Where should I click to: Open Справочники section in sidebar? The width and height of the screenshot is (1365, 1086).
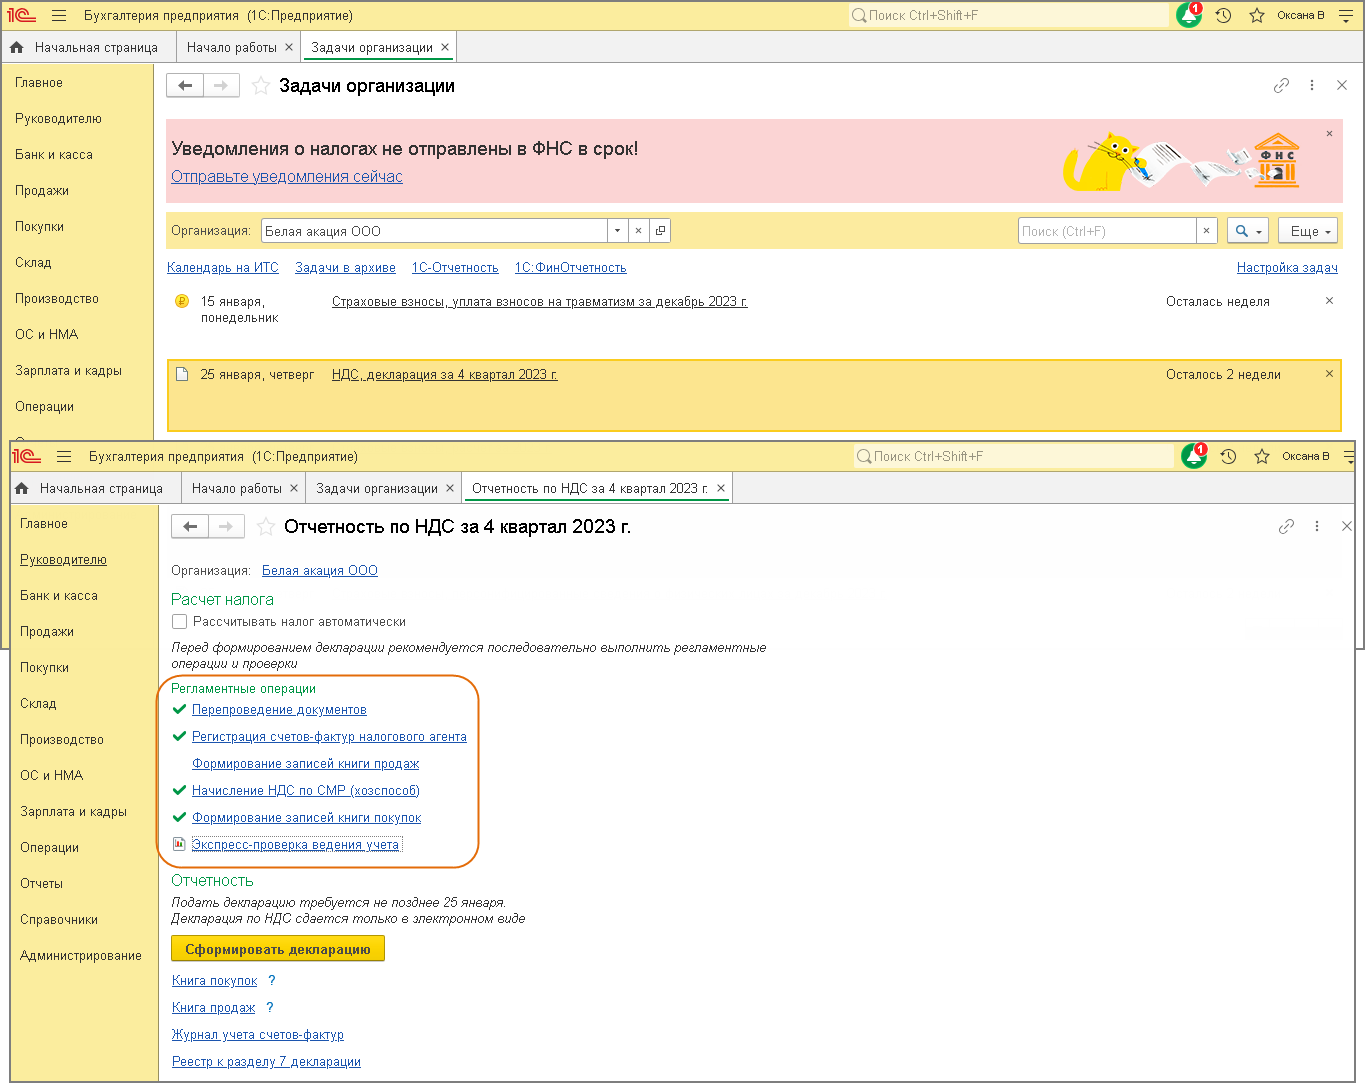tap(59, 920)
